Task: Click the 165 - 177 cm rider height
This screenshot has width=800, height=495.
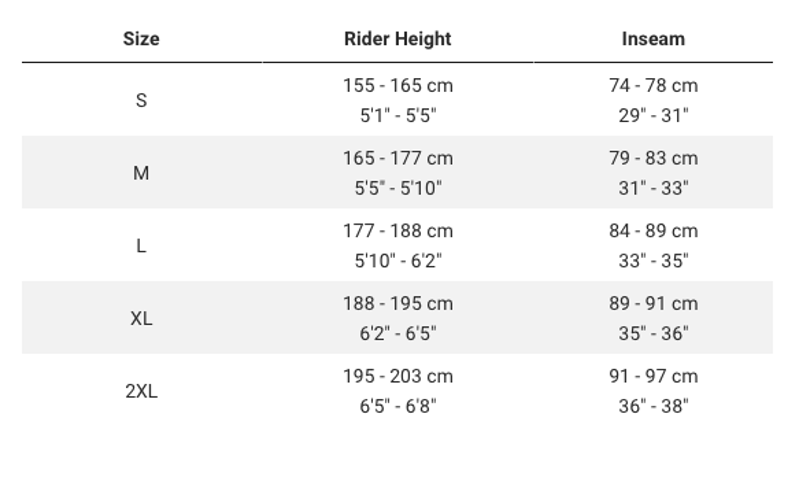Action: [x=398, y=158]
